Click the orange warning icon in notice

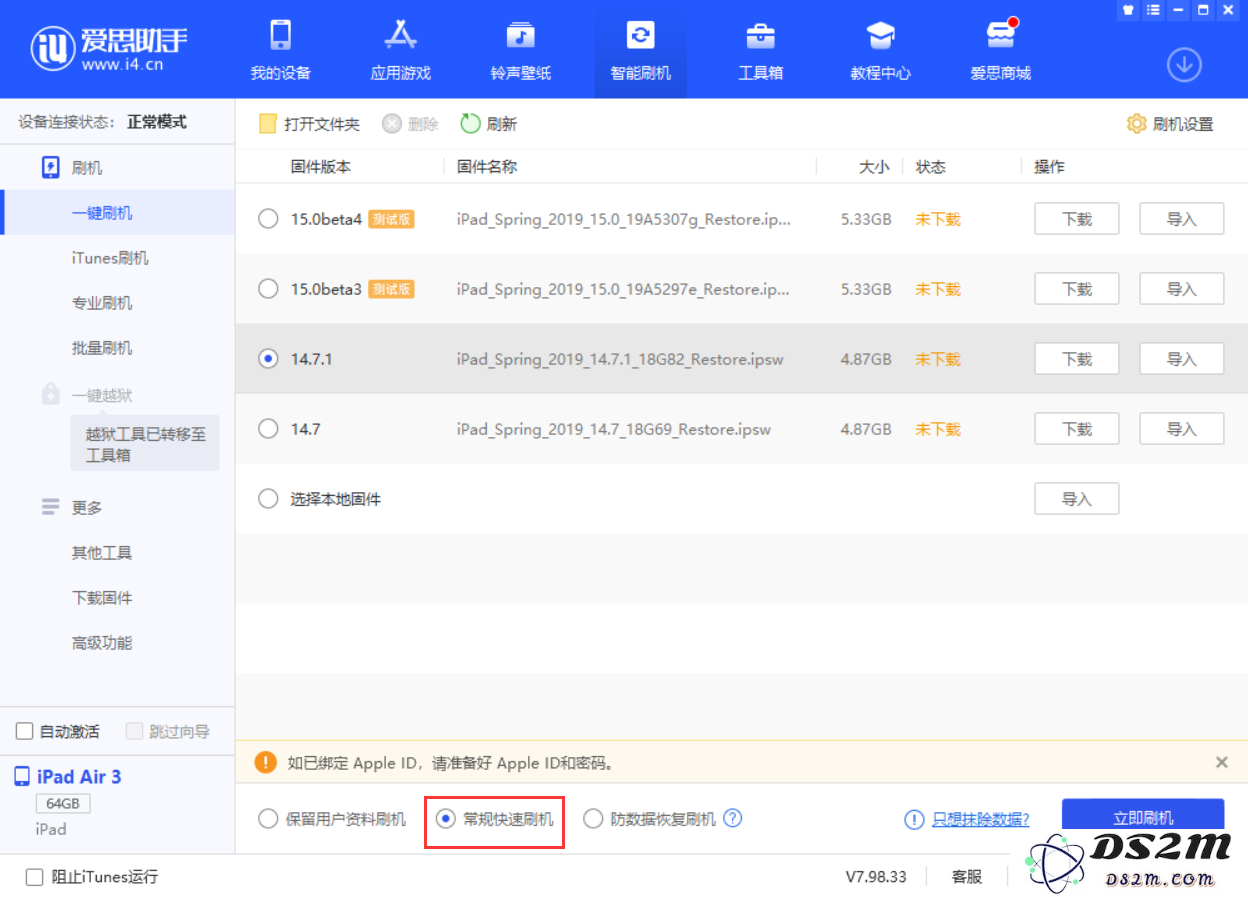coord(265,762)
